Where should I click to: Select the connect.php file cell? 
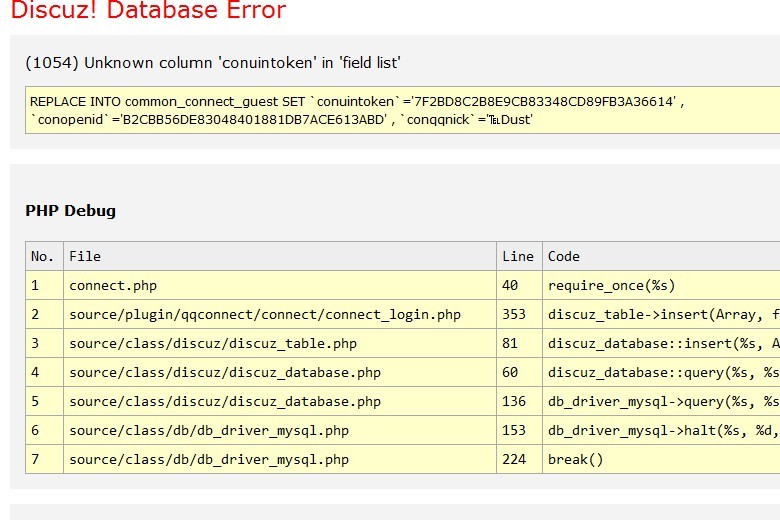coord(113,285)
